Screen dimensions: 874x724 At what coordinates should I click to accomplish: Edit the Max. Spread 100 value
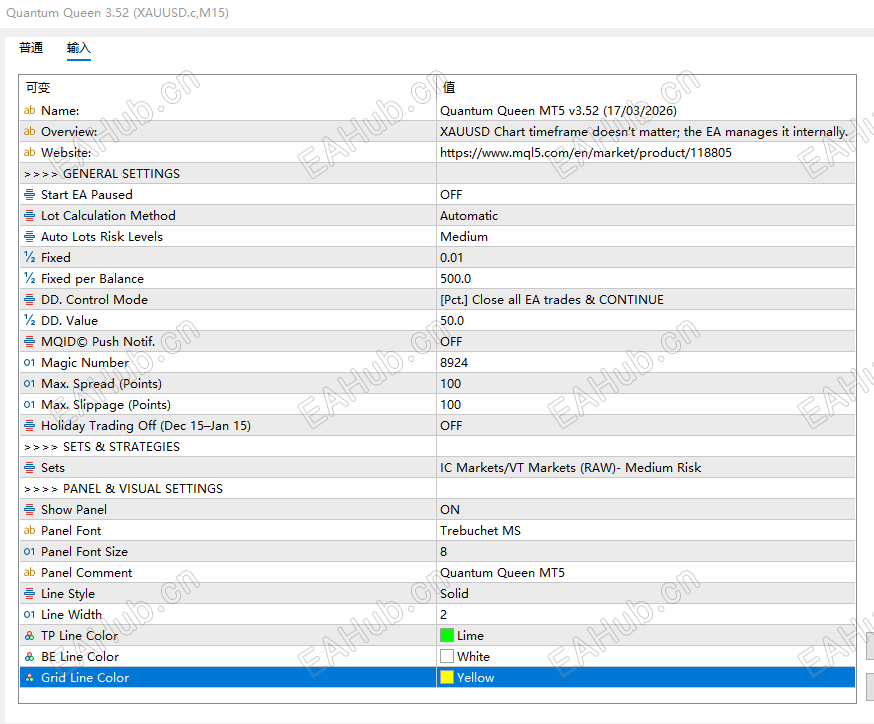(x=646, y=383)
